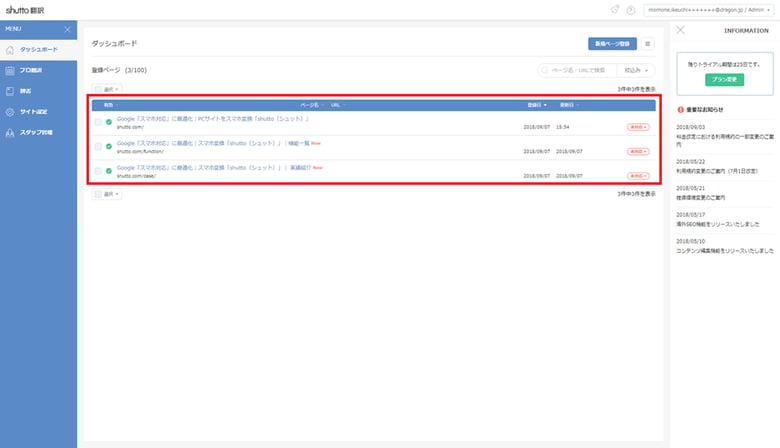
Task: Toggle select-all checkbox above the table
Action: pos(98,90)
